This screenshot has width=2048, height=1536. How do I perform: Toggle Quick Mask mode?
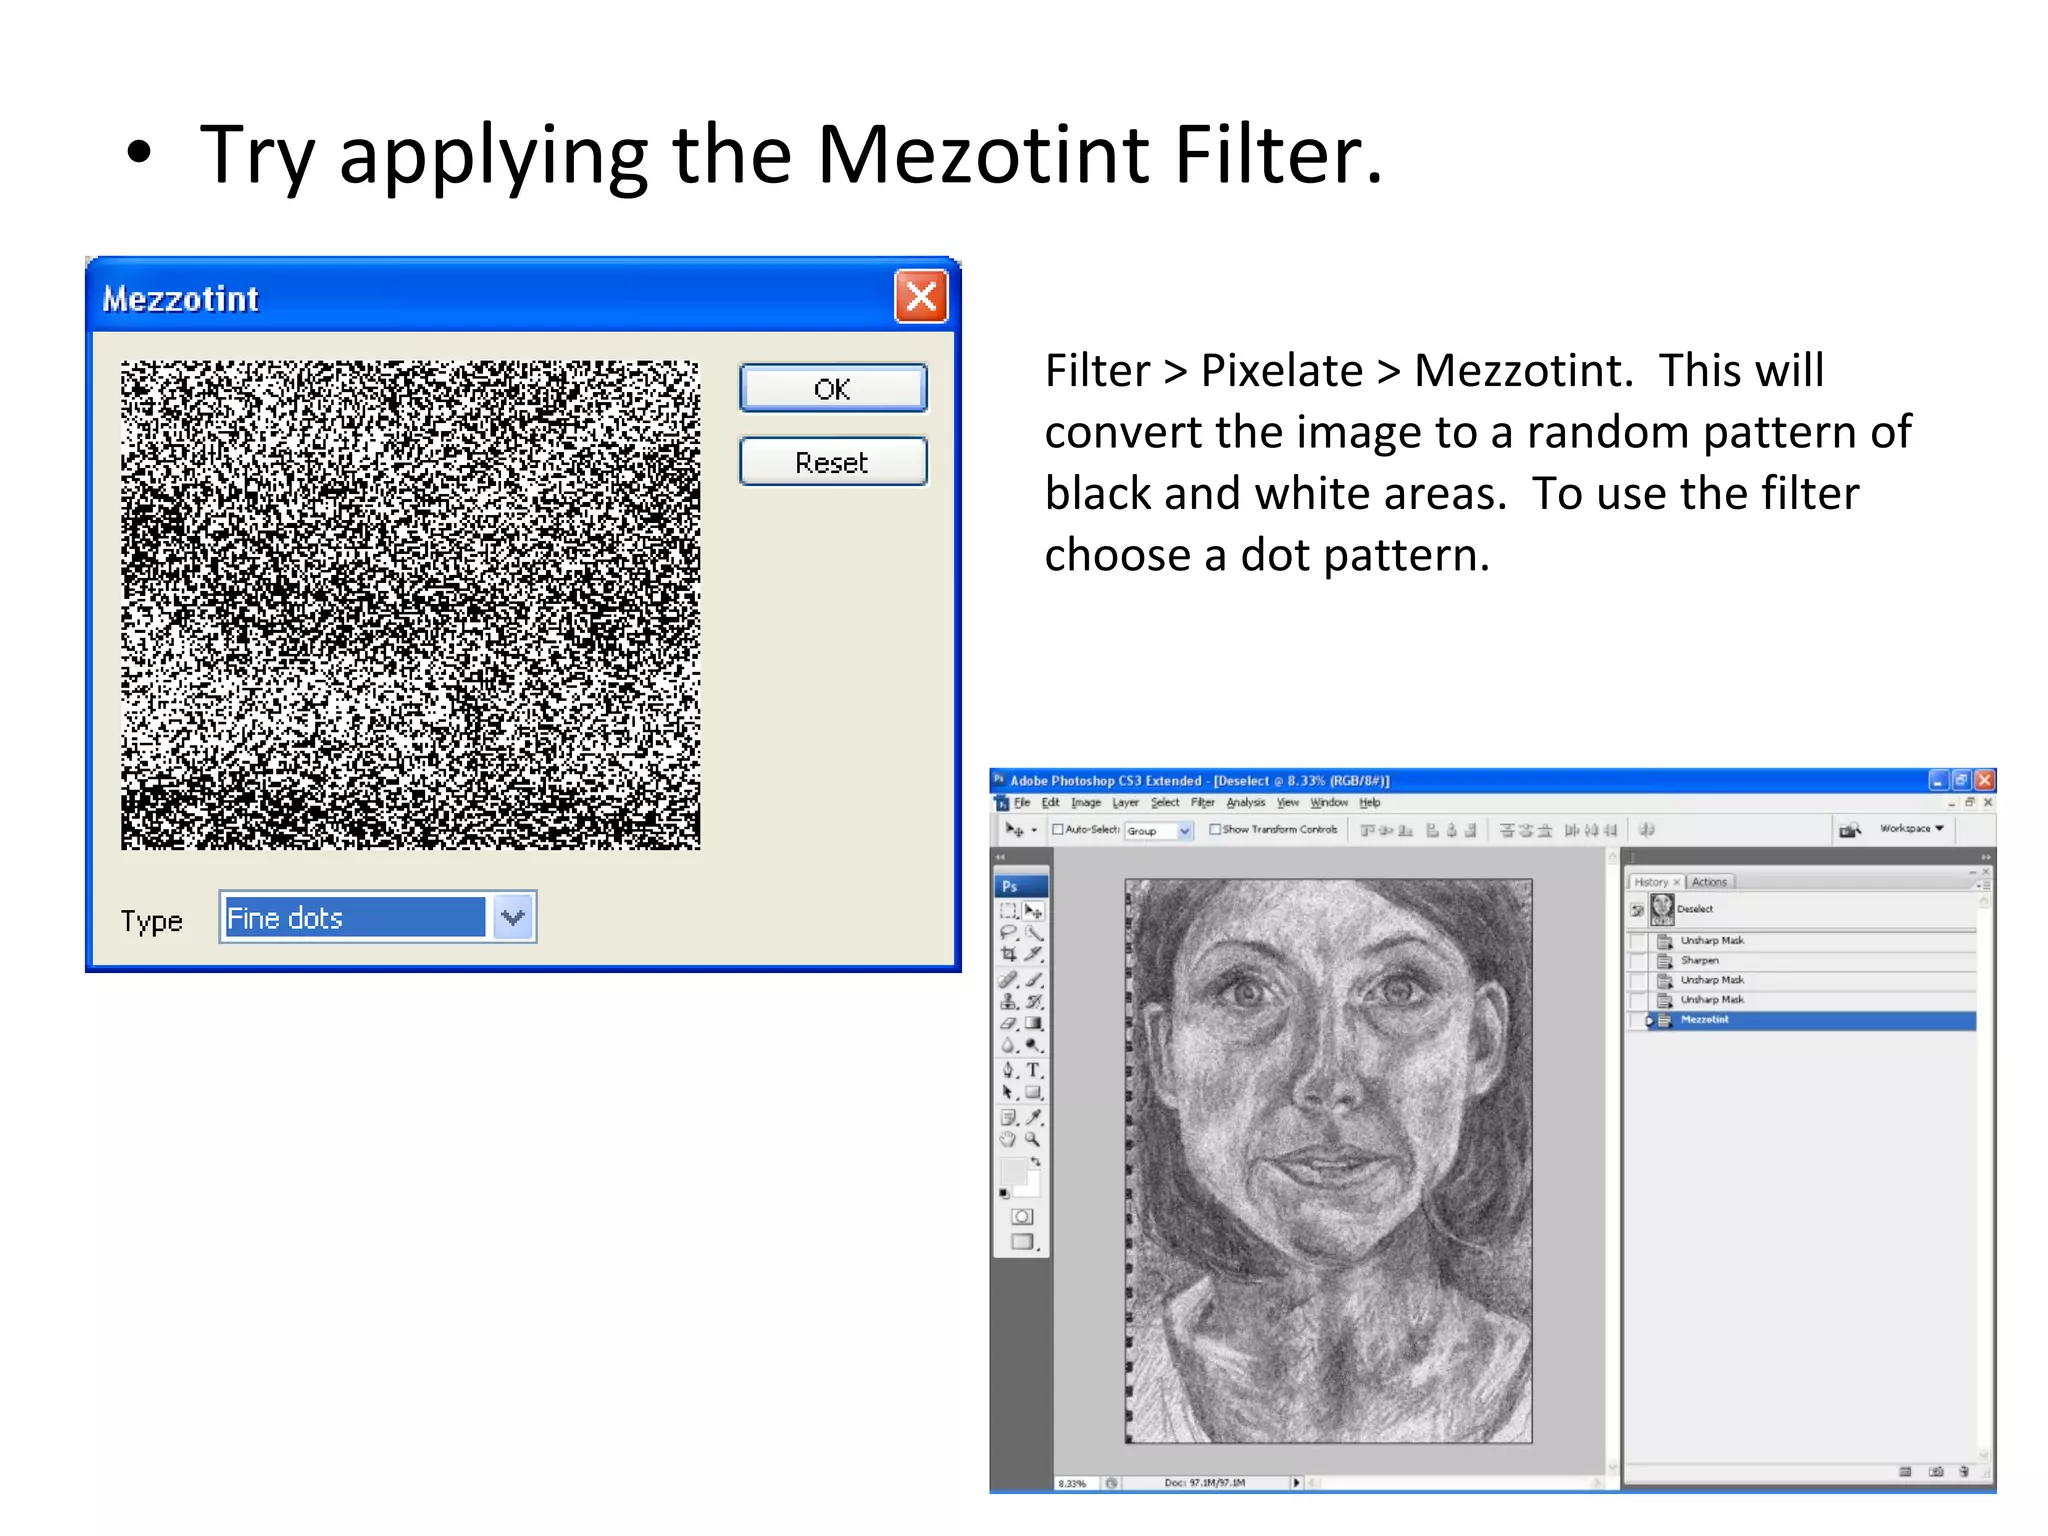pyautogui.click(x=1022, y=1217)
